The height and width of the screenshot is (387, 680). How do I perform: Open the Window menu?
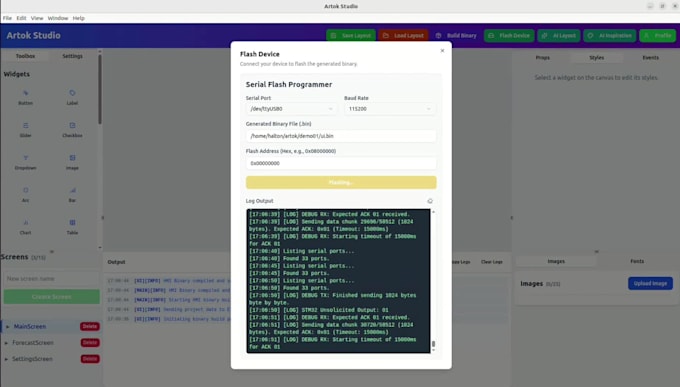[58, 18]
